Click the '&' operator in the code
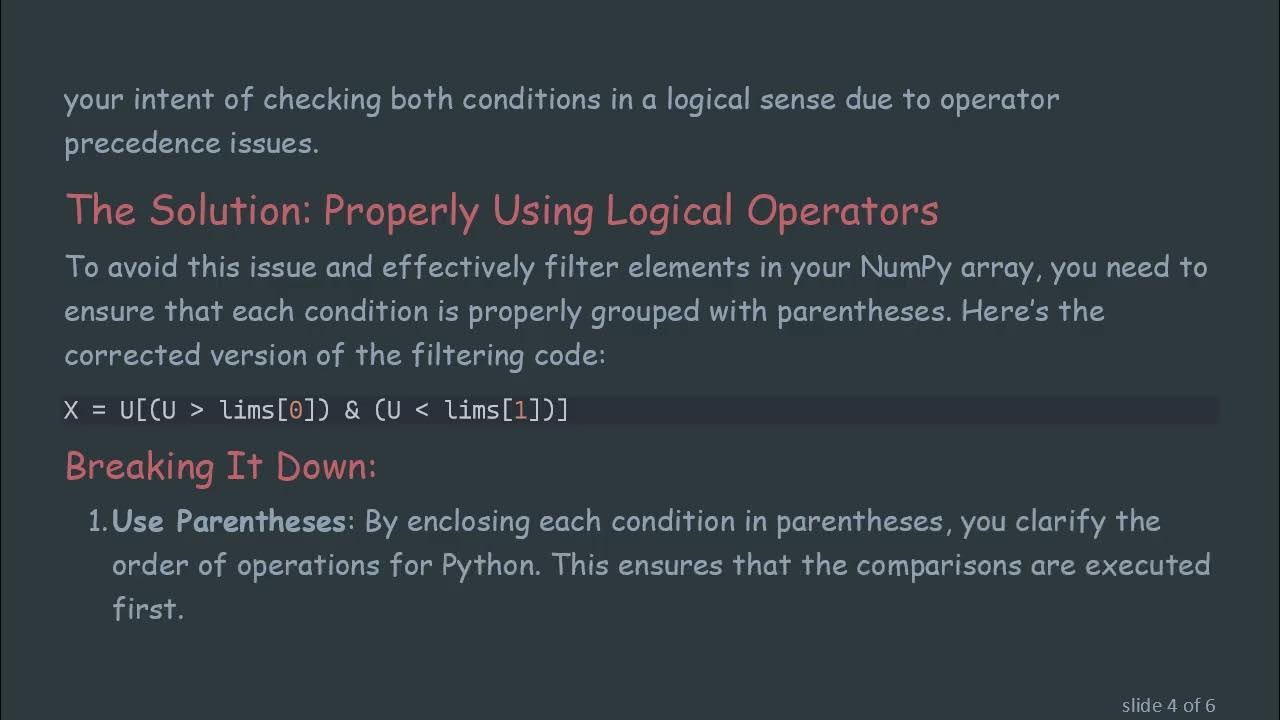 (x=351, y=410)
